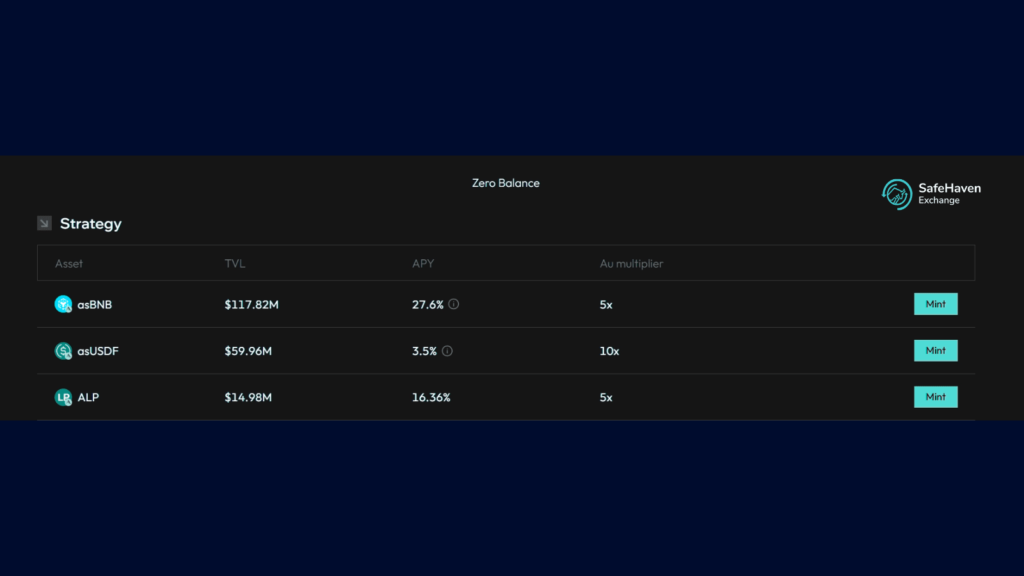1024x576 pixels.
Task: Select the ALP asset name
Action: click(x=88, y=398)
